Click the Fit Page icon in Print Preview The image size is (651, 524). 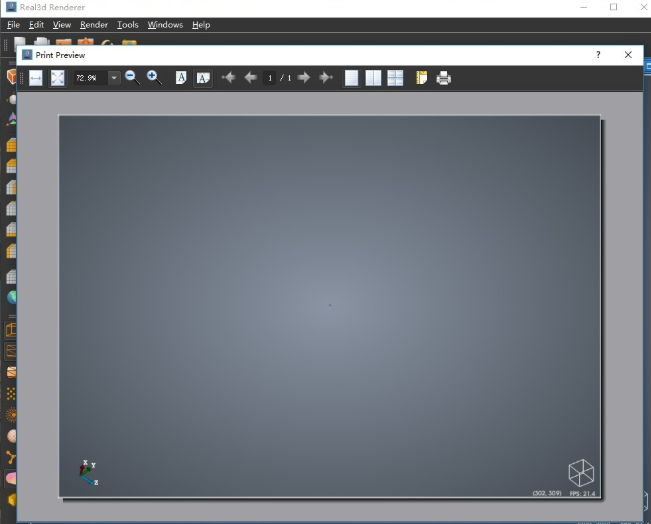click(x=57, y=78)
